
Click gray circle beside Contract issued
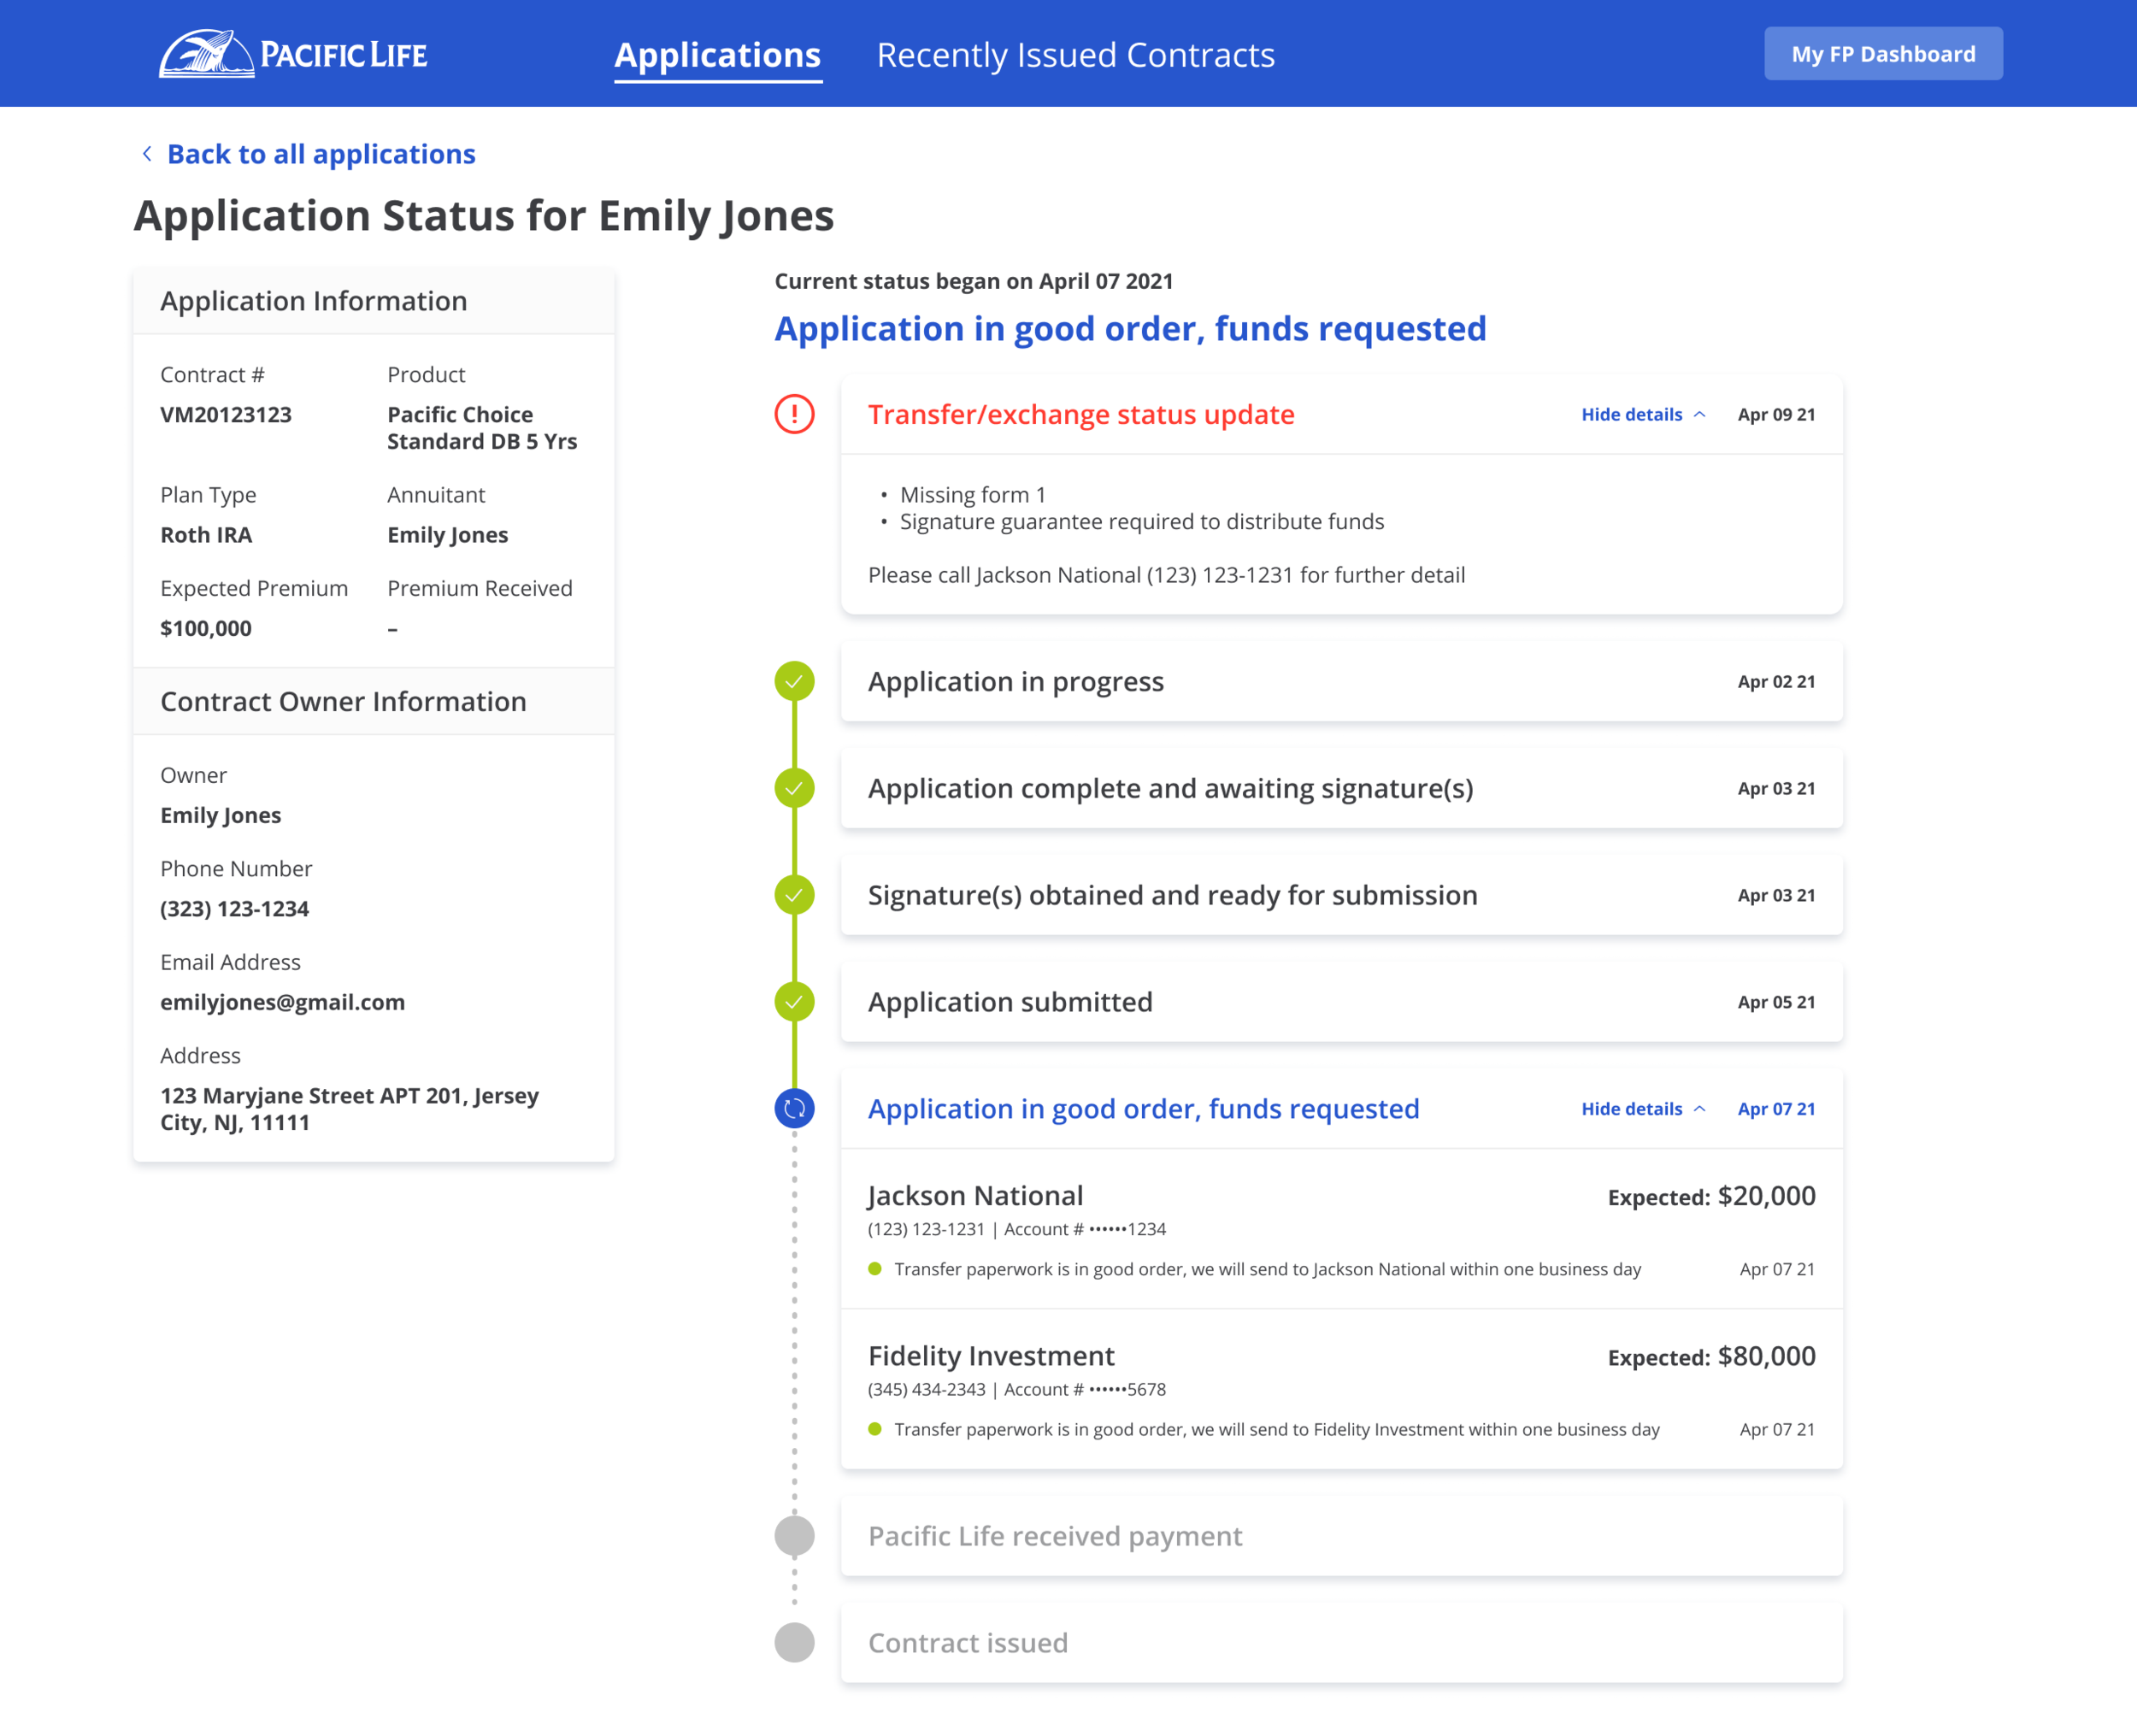[794, 1642]
